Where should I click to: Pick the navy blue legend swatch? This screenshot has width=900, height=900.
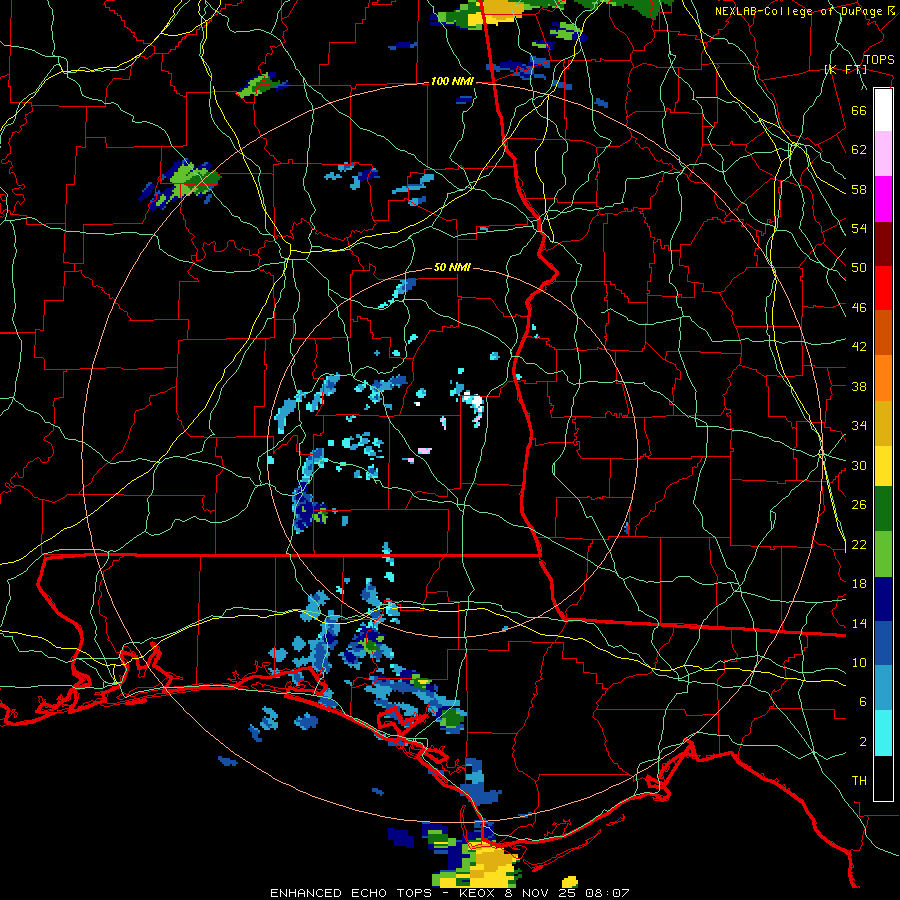coord(883,599)
